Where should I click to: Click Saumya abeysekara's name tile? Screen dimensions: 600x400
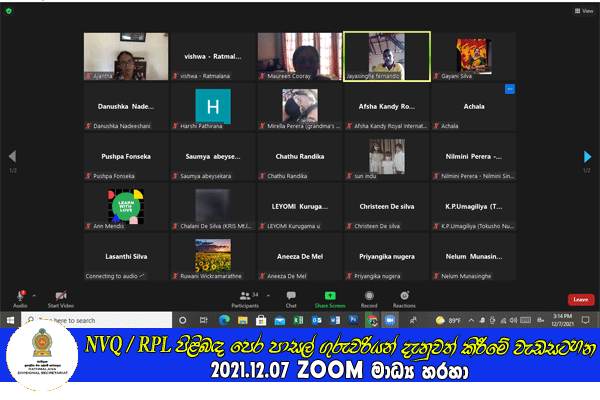point(213,157)
